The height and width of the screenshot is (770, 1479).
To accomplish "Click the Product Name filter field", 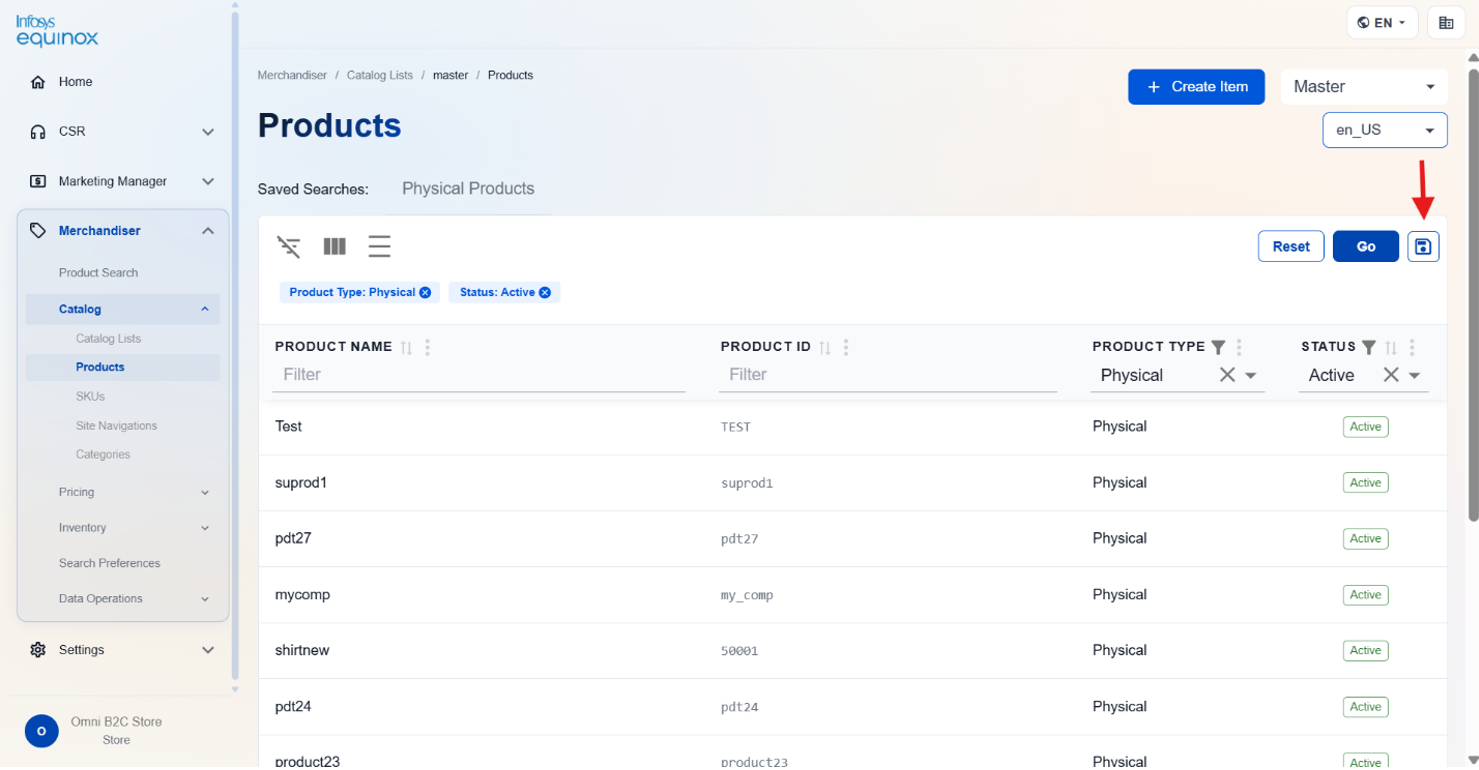I will [x=479, y=375].
